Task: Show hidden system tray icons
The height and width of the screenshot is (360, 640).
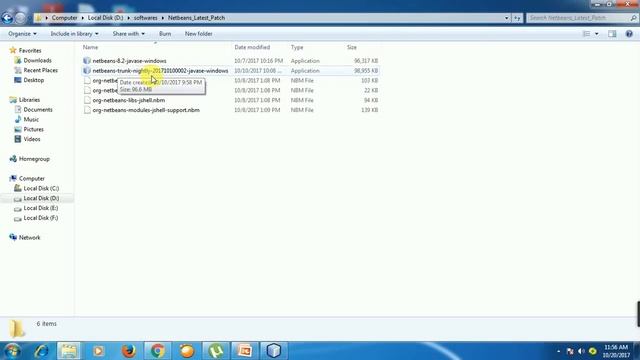Action: (x=558, y=351)
